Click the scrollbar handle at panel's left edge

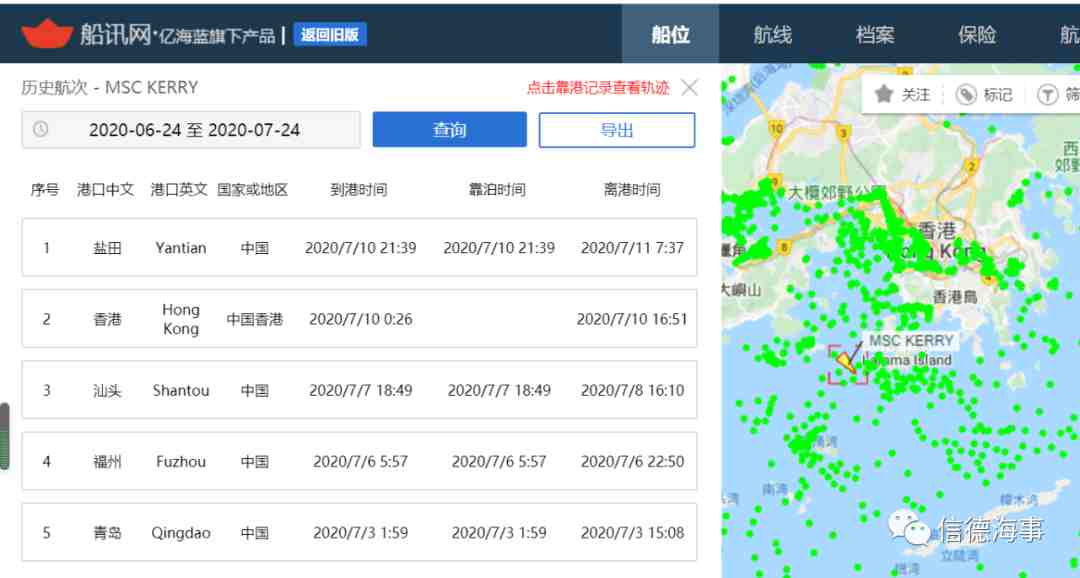click(x=4, y=436)
